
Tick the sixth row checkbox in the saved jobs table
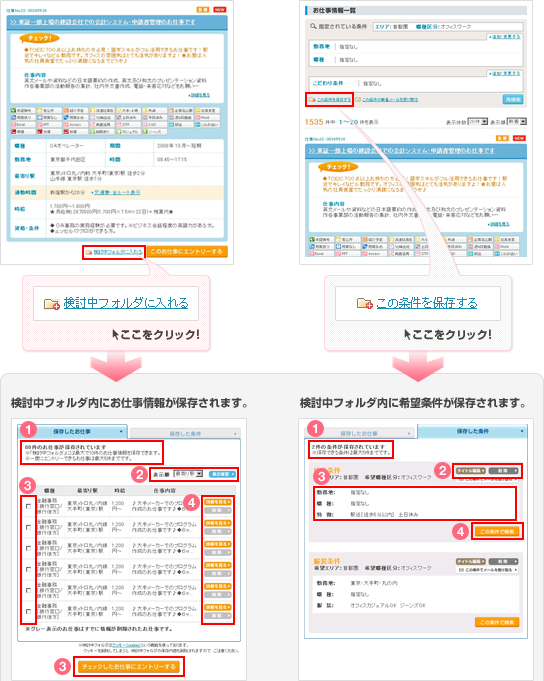(x=28, y=611)
